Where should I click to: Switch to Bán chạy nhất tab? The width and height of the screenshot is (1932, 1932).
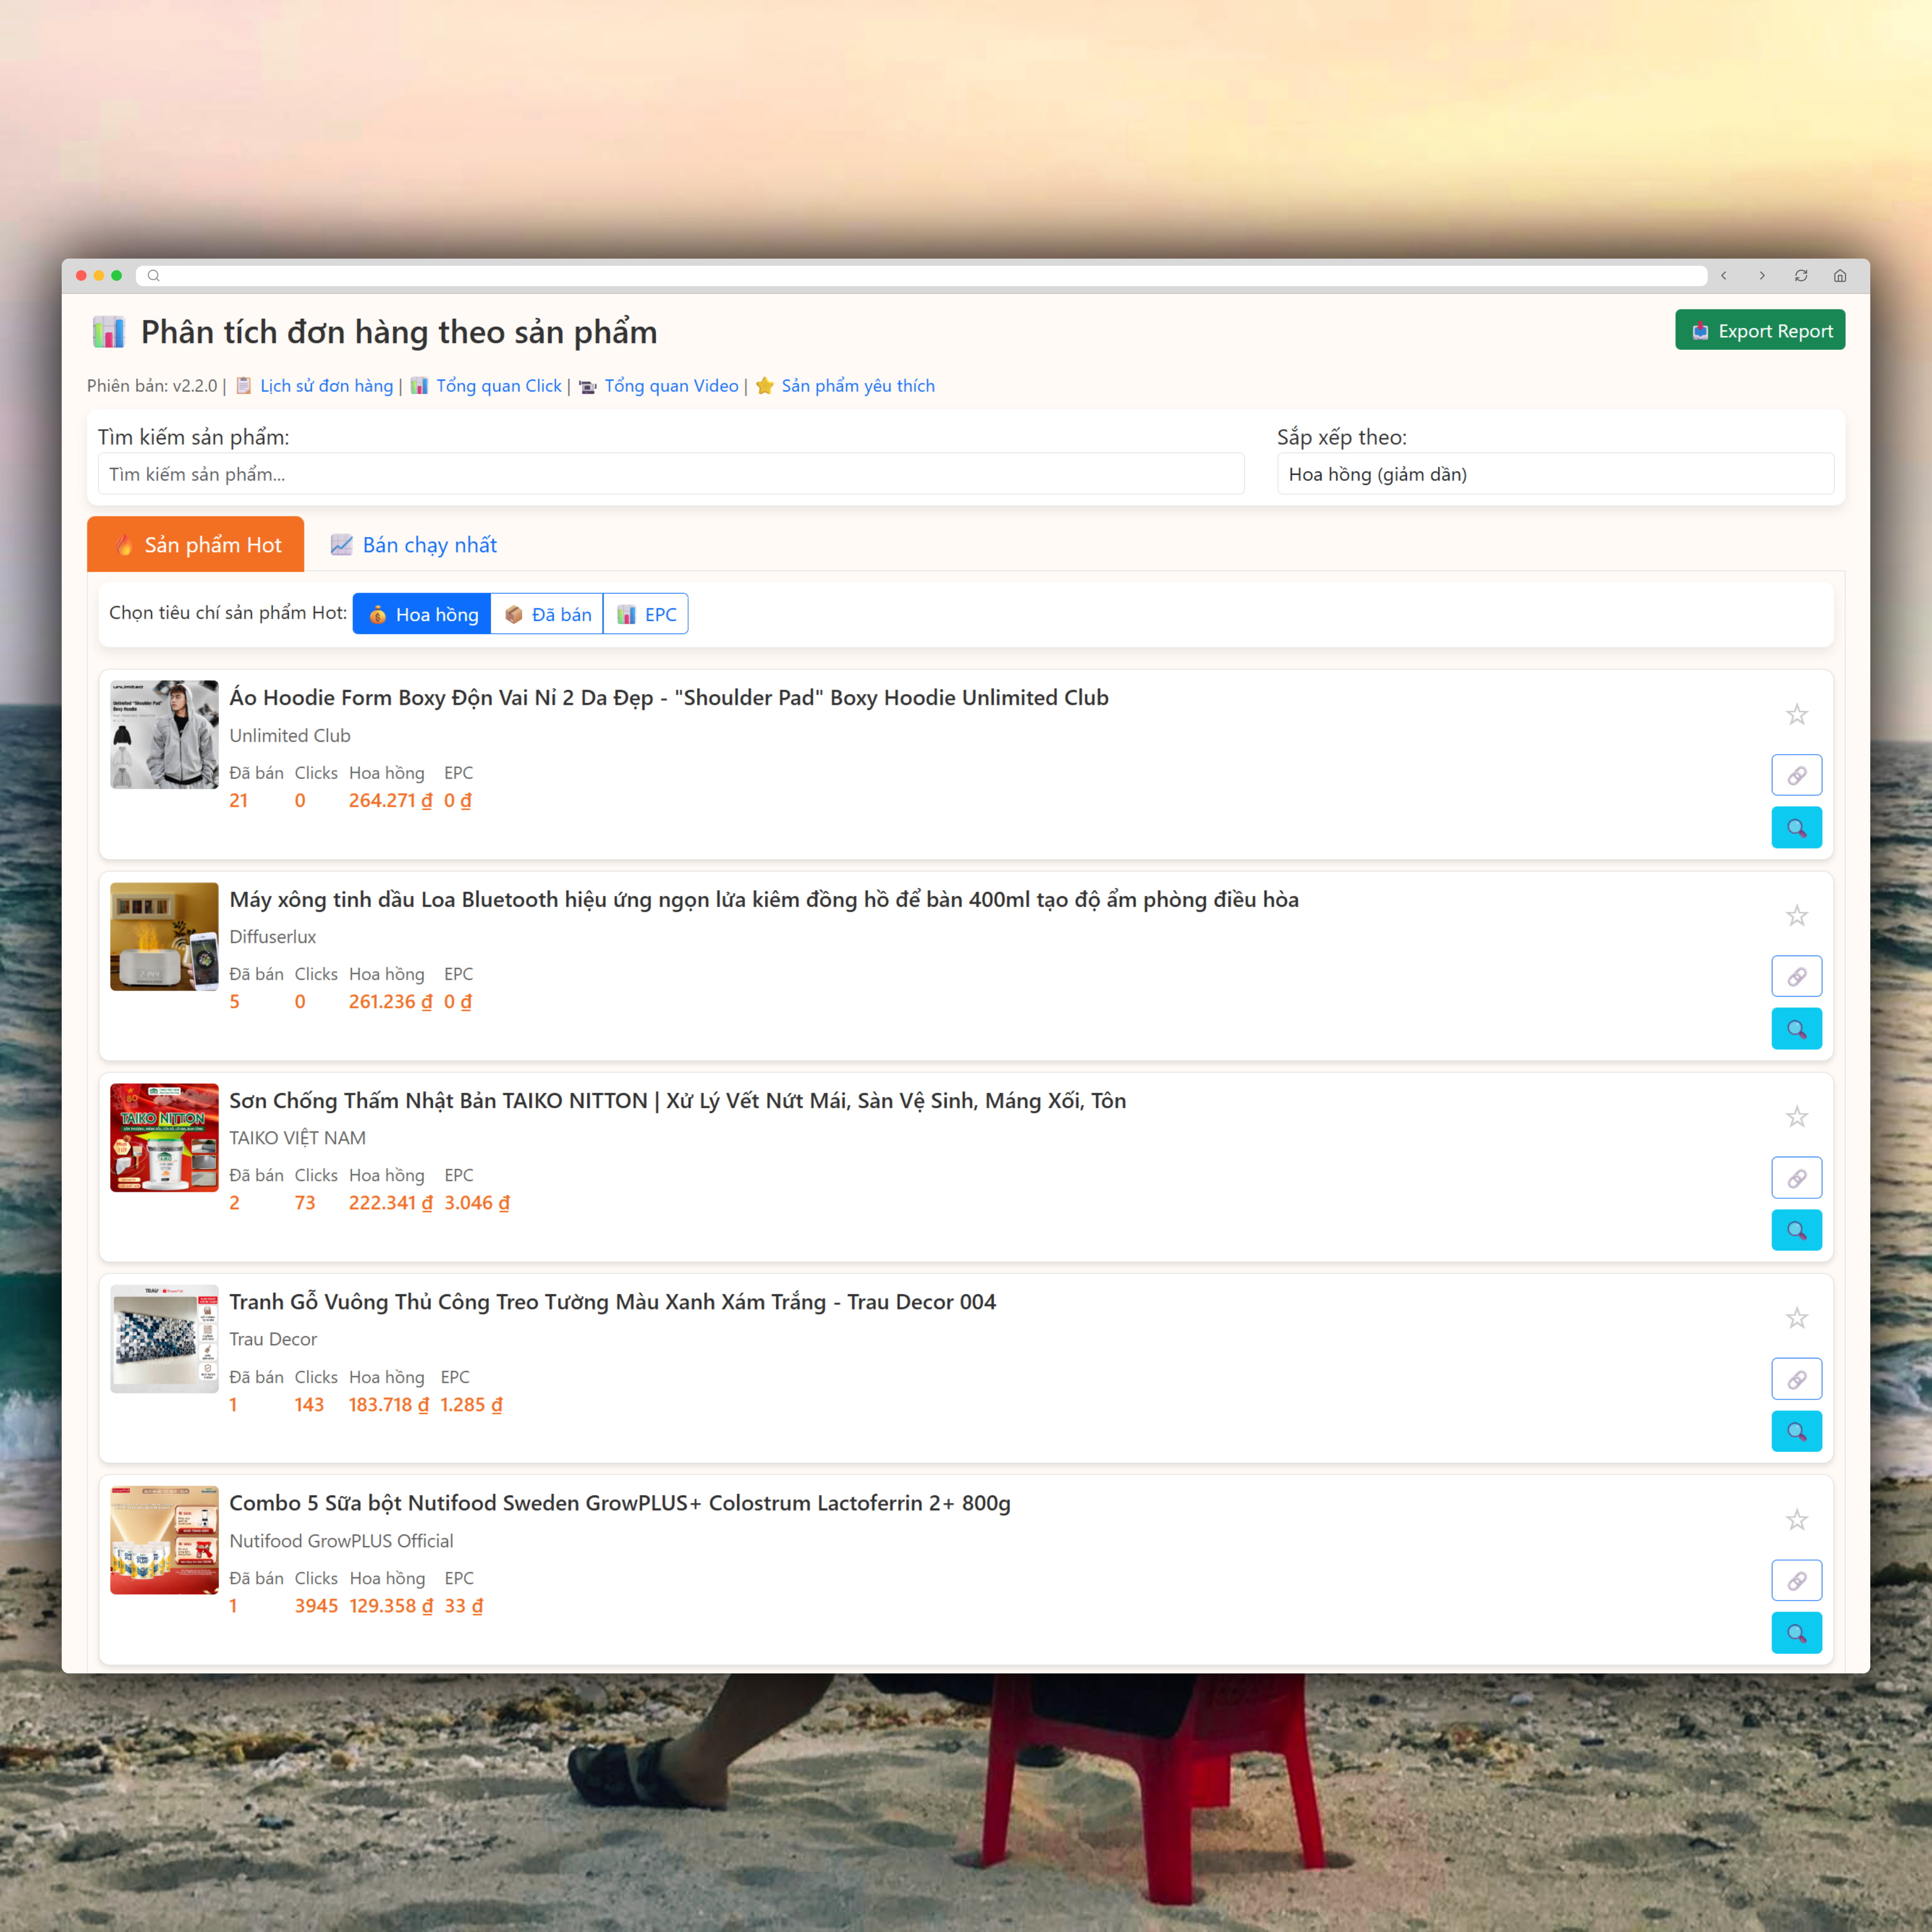(x=413, y=545)
